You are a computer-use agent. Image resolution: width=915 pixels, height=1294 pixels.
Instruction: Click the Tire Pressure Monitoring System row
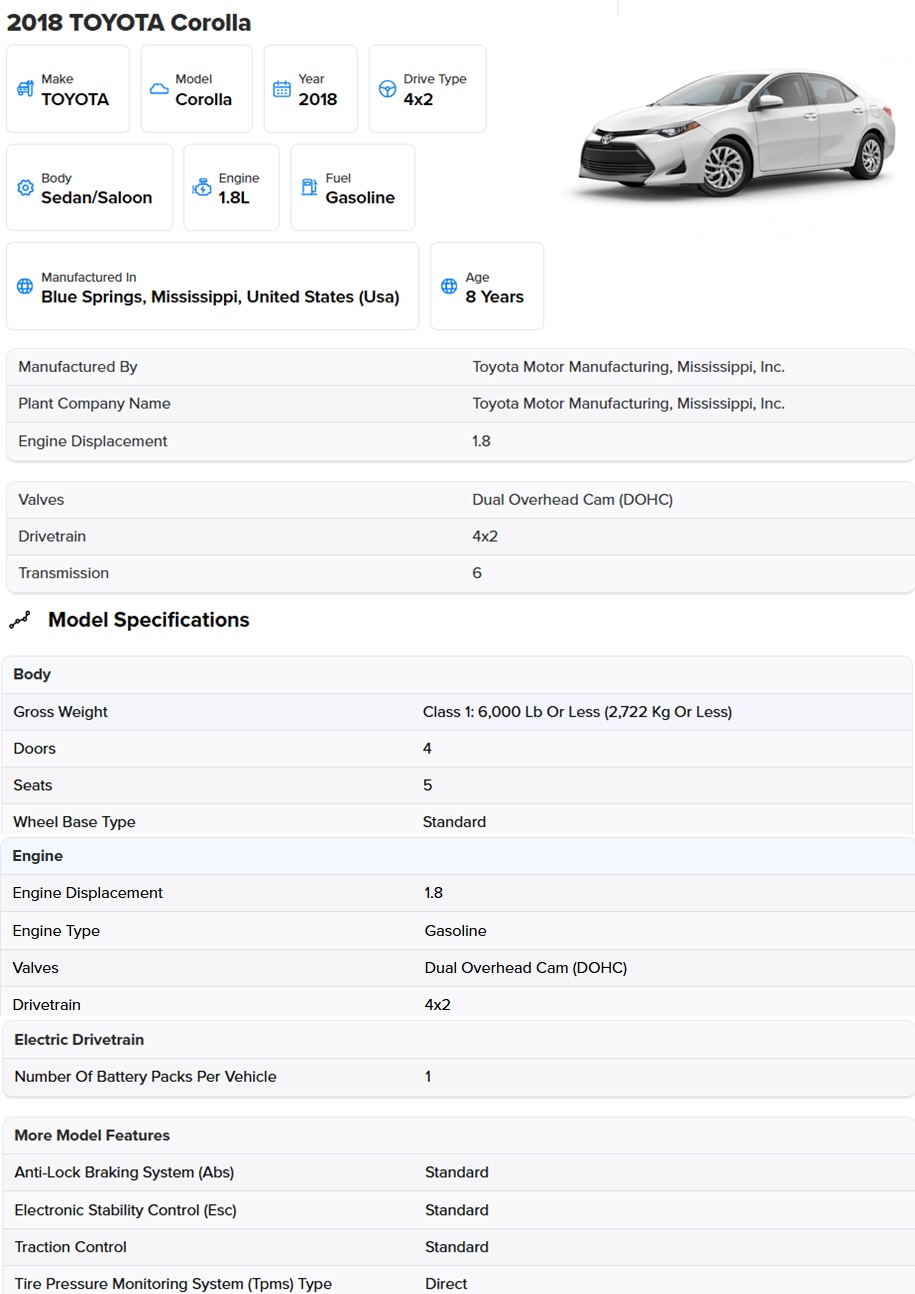point(457,1283)
